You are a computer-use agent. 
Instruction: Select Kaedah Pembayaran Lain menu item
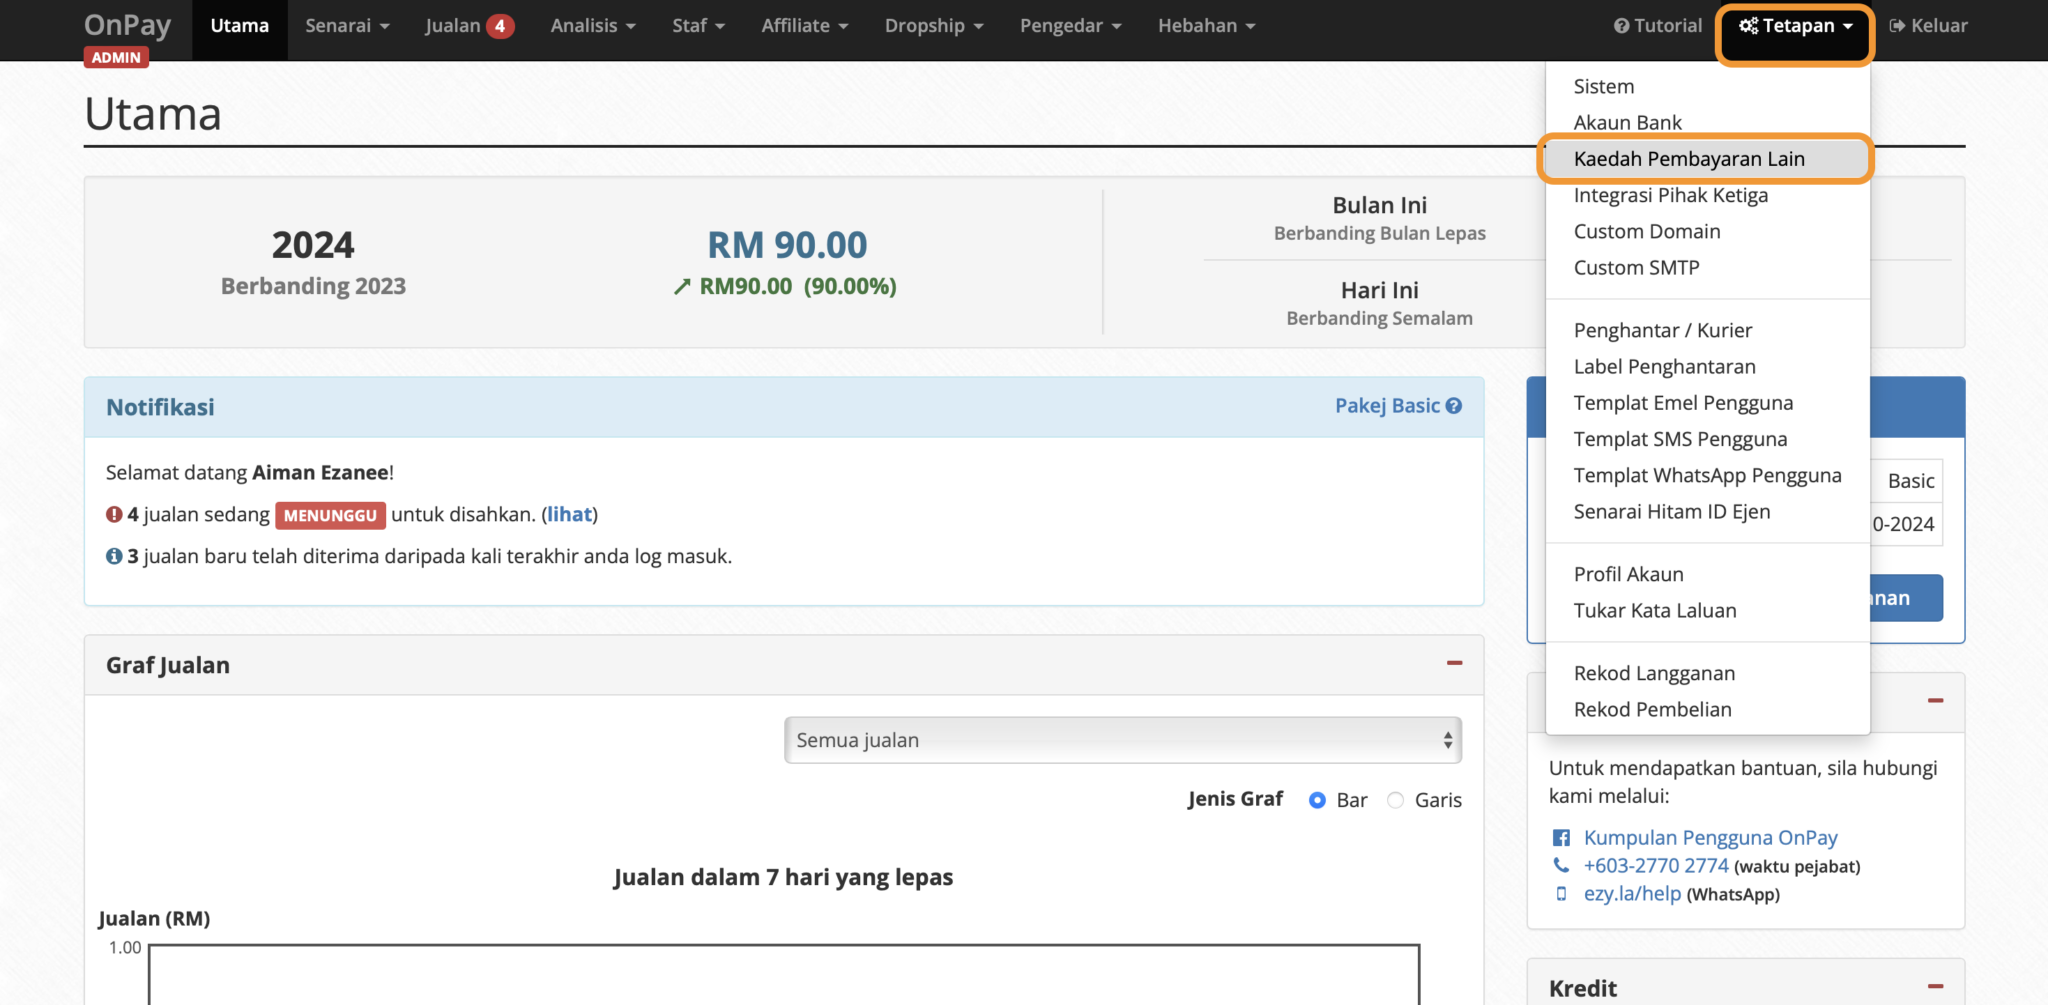click(1690, 158)
